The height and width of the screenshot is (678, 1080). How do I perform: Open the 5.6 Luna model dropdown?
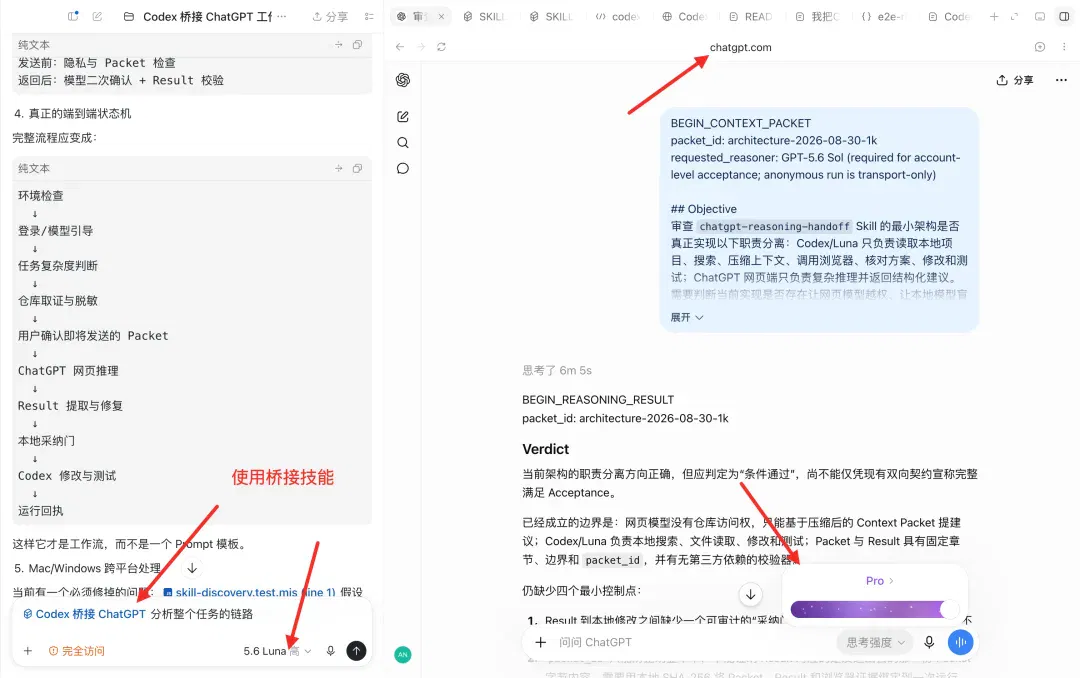point(277,651)
